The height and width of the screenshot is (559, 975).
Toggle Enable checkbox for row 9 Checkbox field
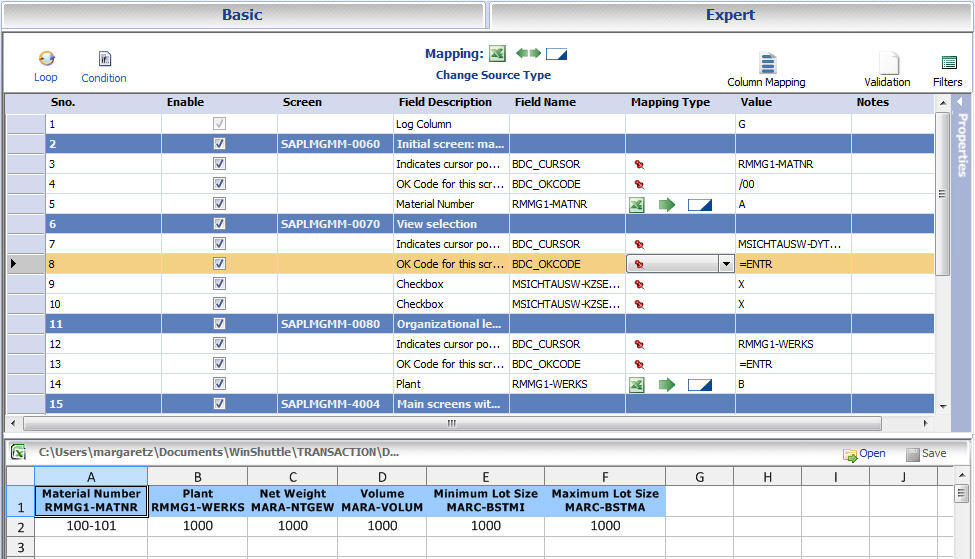point(219,284)
